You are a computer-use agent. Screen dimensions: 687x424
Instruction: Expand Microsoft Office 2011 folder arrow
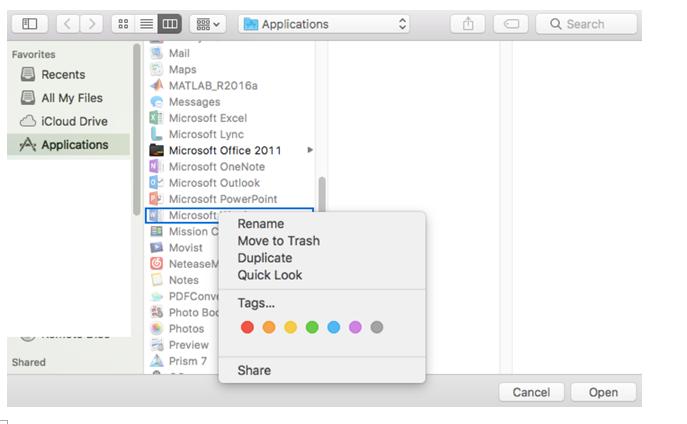pyautogui.click(x=310, y=150)
